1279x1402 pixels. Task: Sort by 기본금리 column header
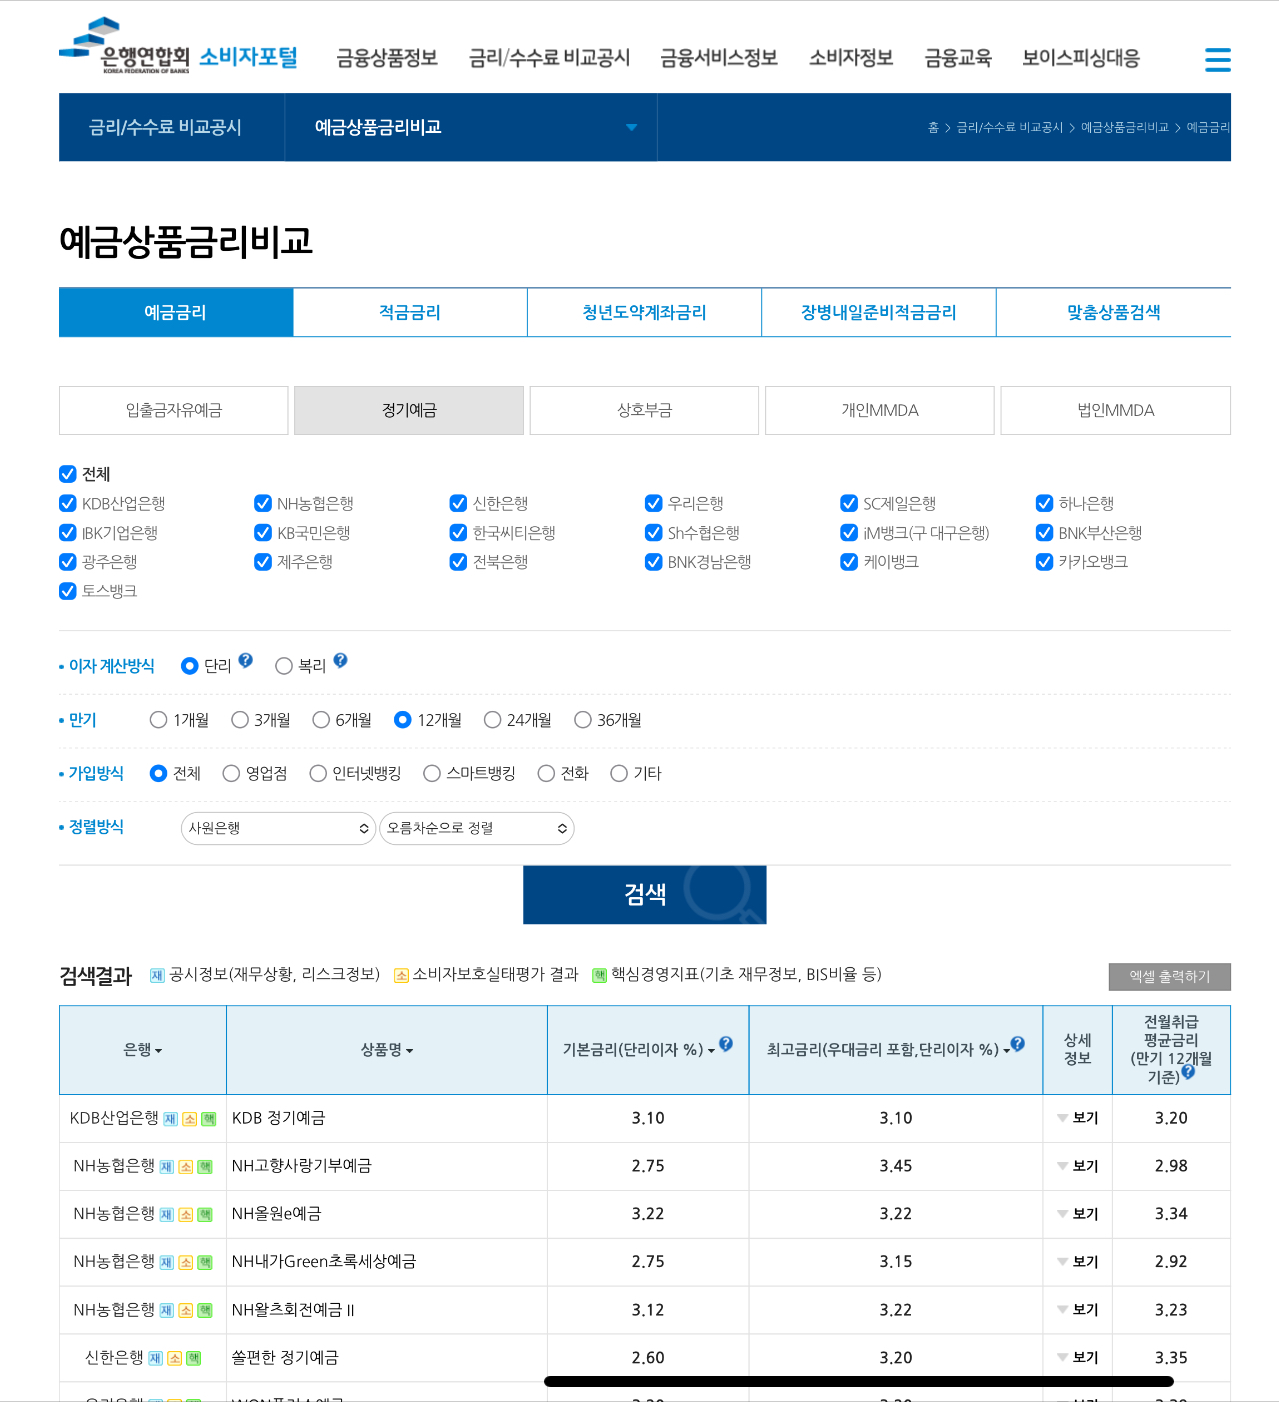(x=638, y=1050)
